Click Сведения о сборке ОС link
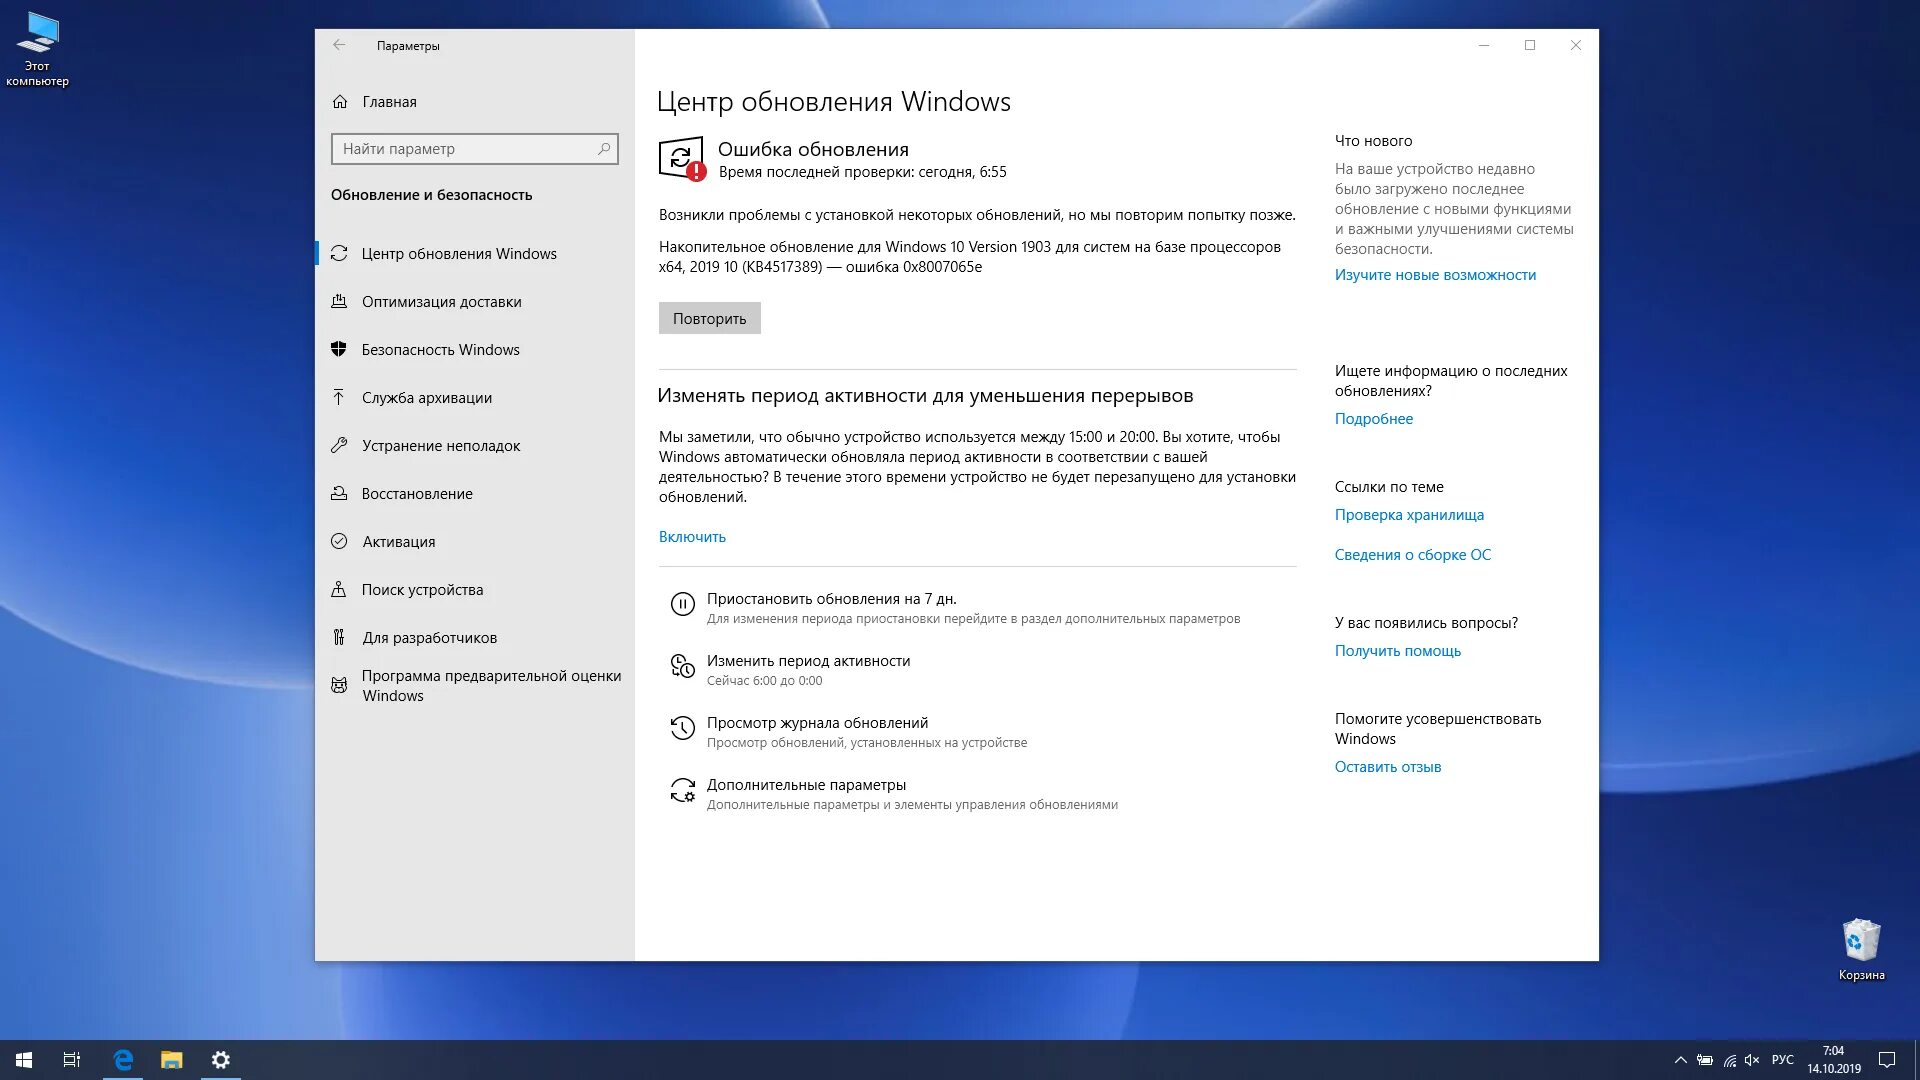 coord(1412,555)
